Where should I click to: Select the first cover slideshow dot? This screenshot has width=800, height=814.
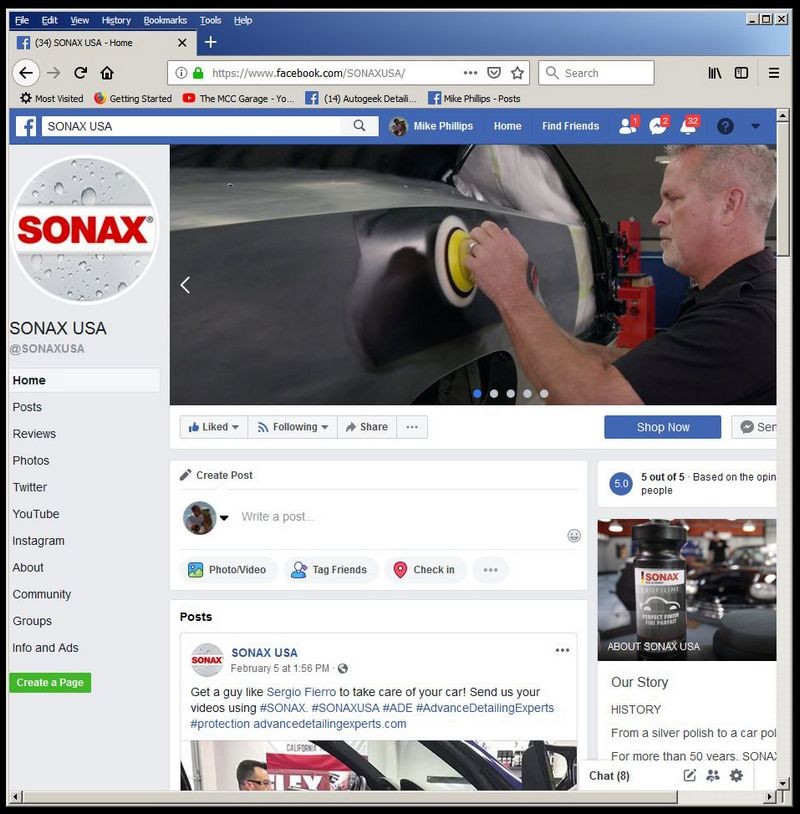(477, 394)
